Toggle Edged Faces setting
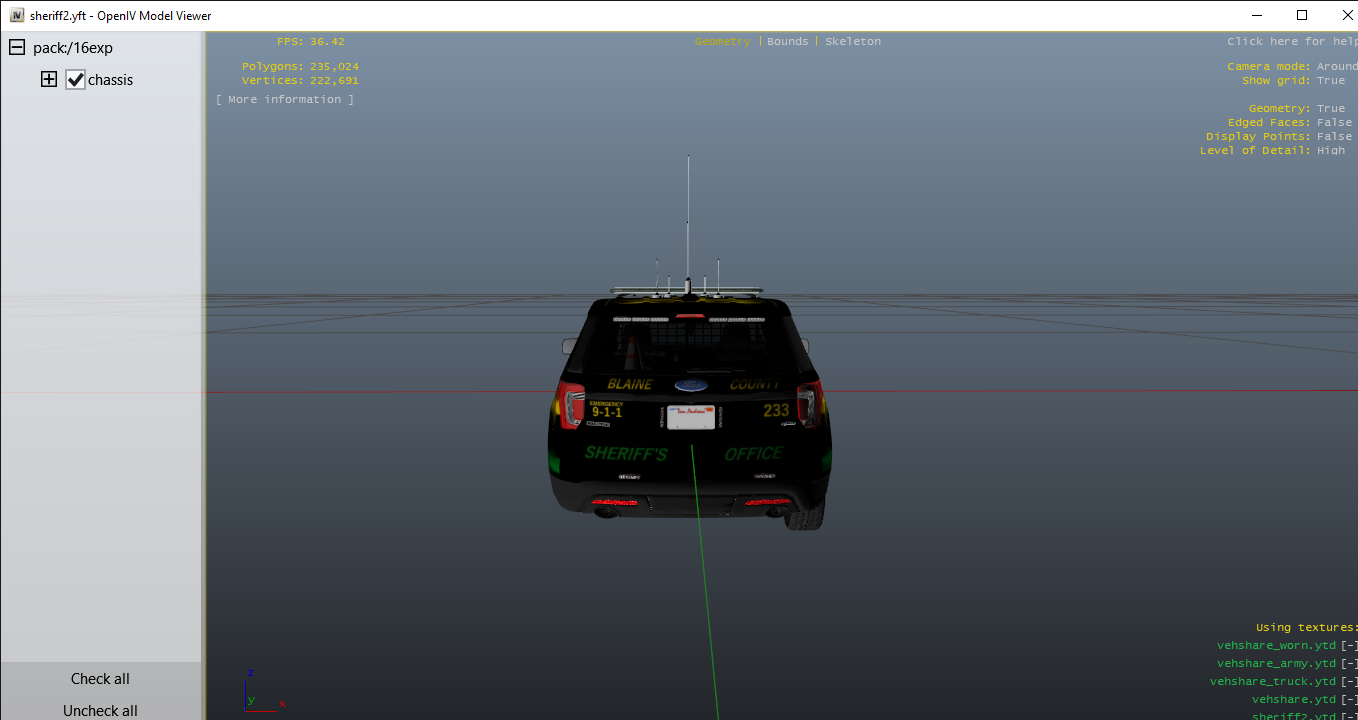This screenshot has width=1358, height=720. point(1333,123)
